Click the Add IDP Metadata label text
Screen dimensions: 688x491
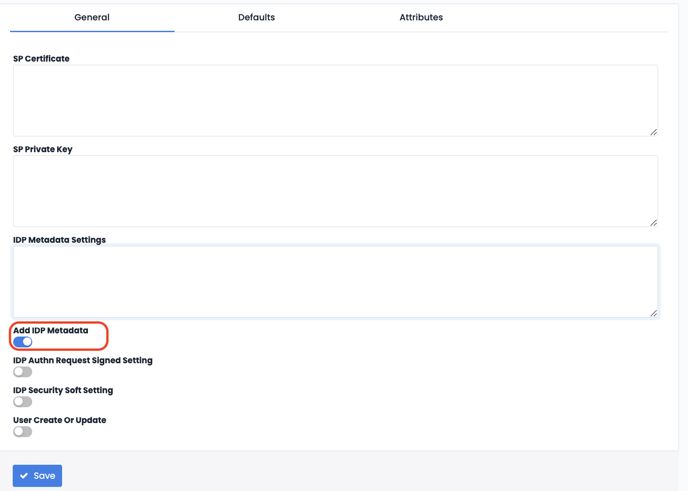click(x=50, y=330)
